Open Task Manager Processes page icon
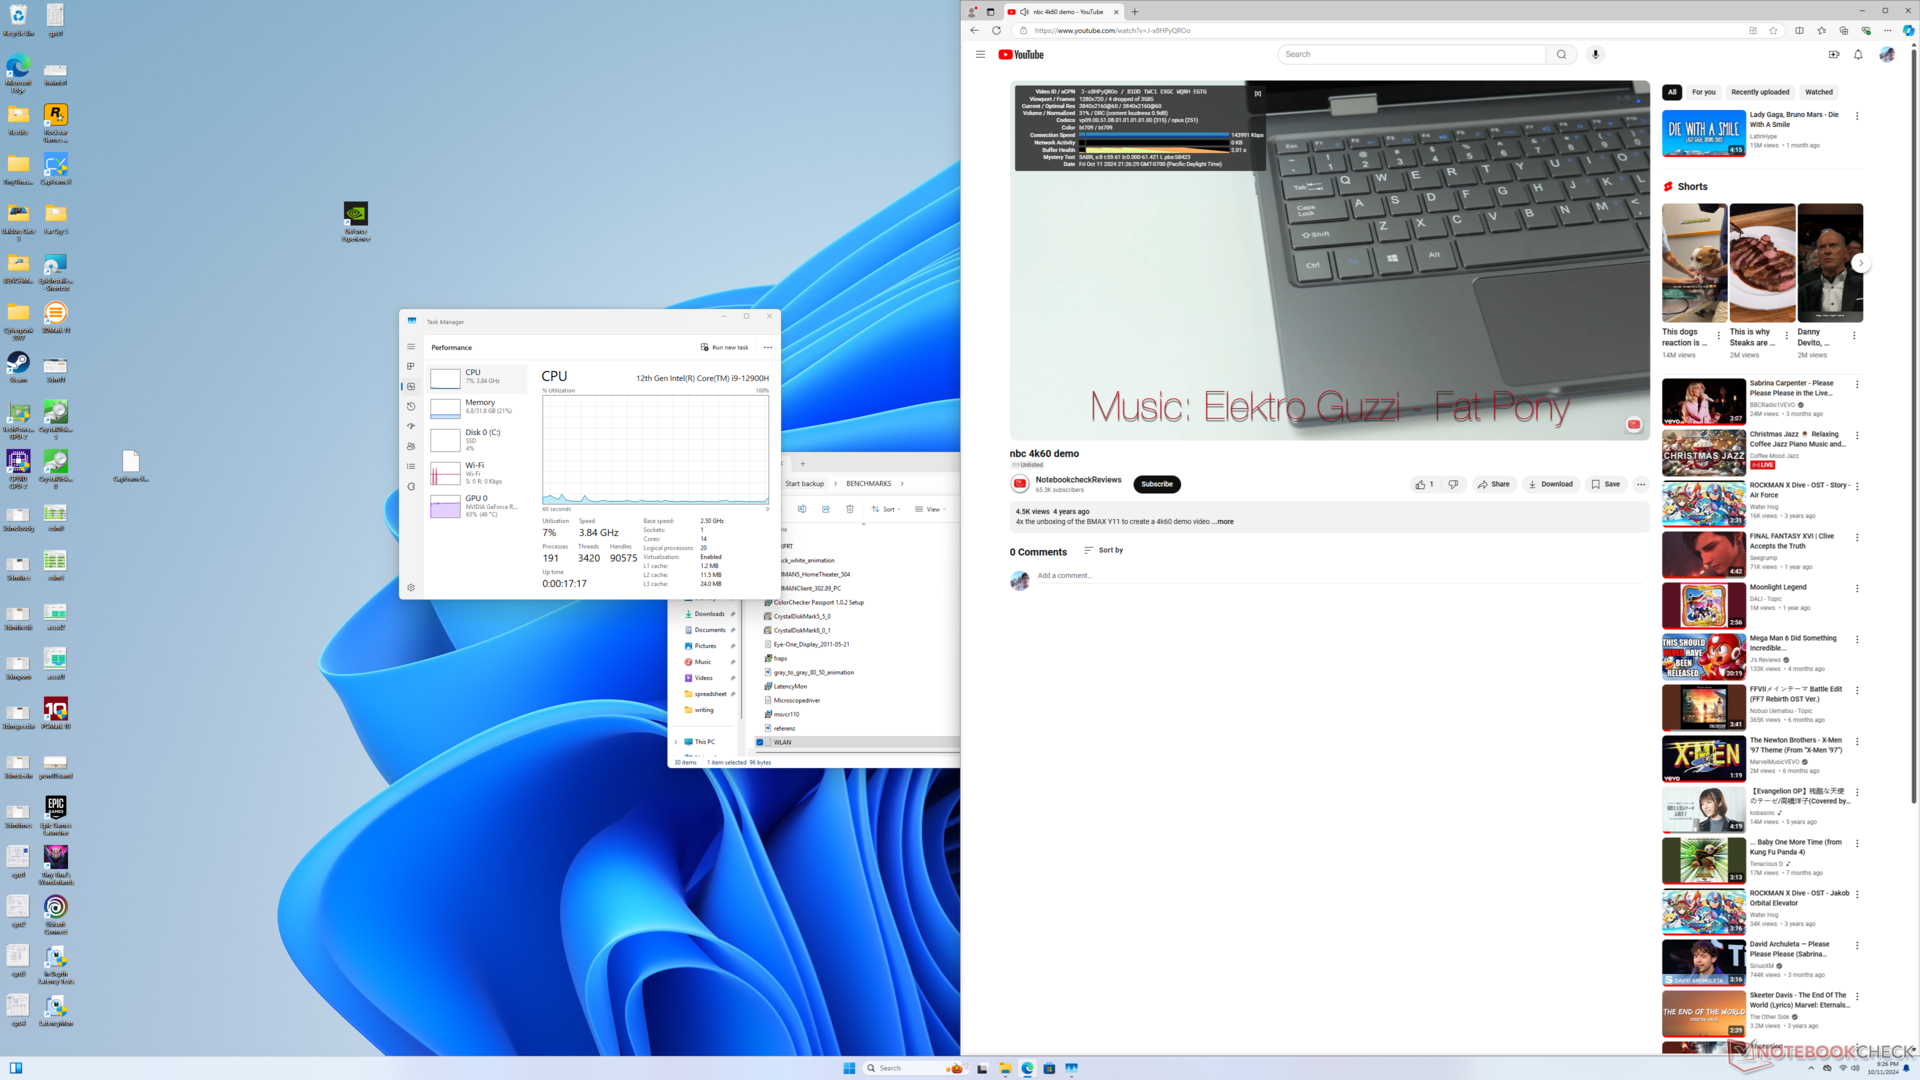The image size is (1920, 1080). (x=411, y=366)
